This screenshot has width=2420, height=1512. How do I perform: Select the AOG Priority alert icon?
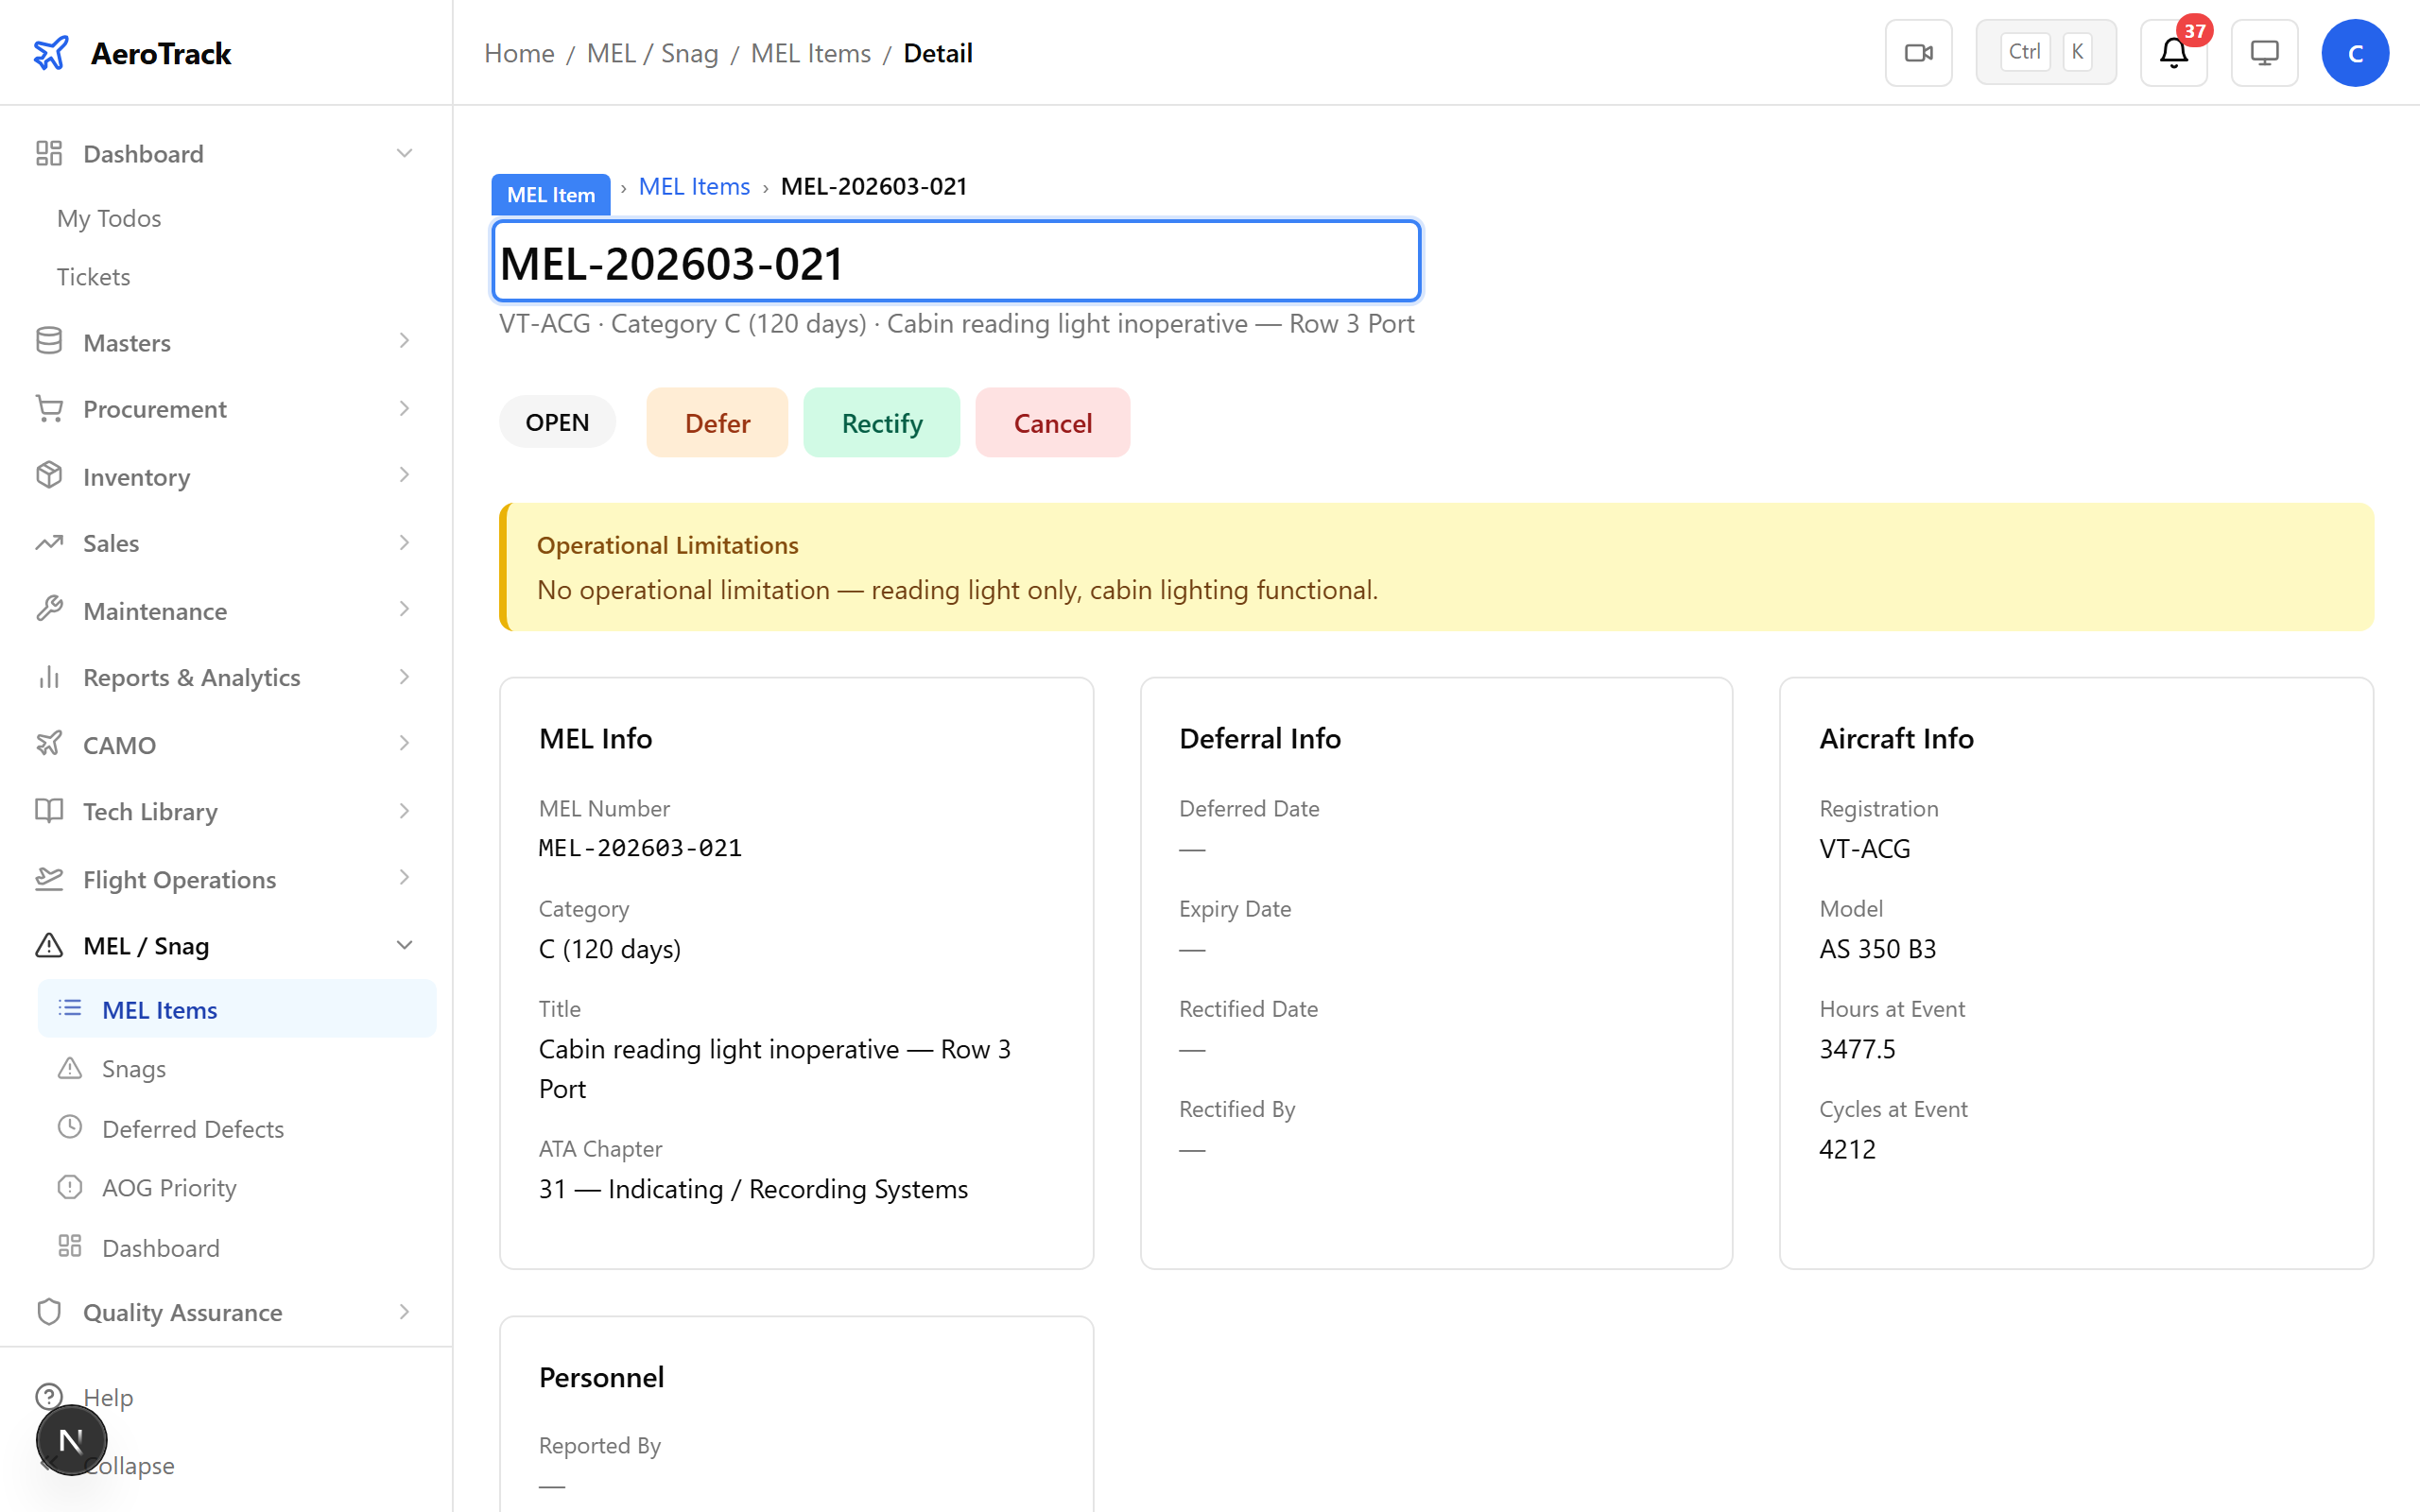click(x=70, y=1187)
